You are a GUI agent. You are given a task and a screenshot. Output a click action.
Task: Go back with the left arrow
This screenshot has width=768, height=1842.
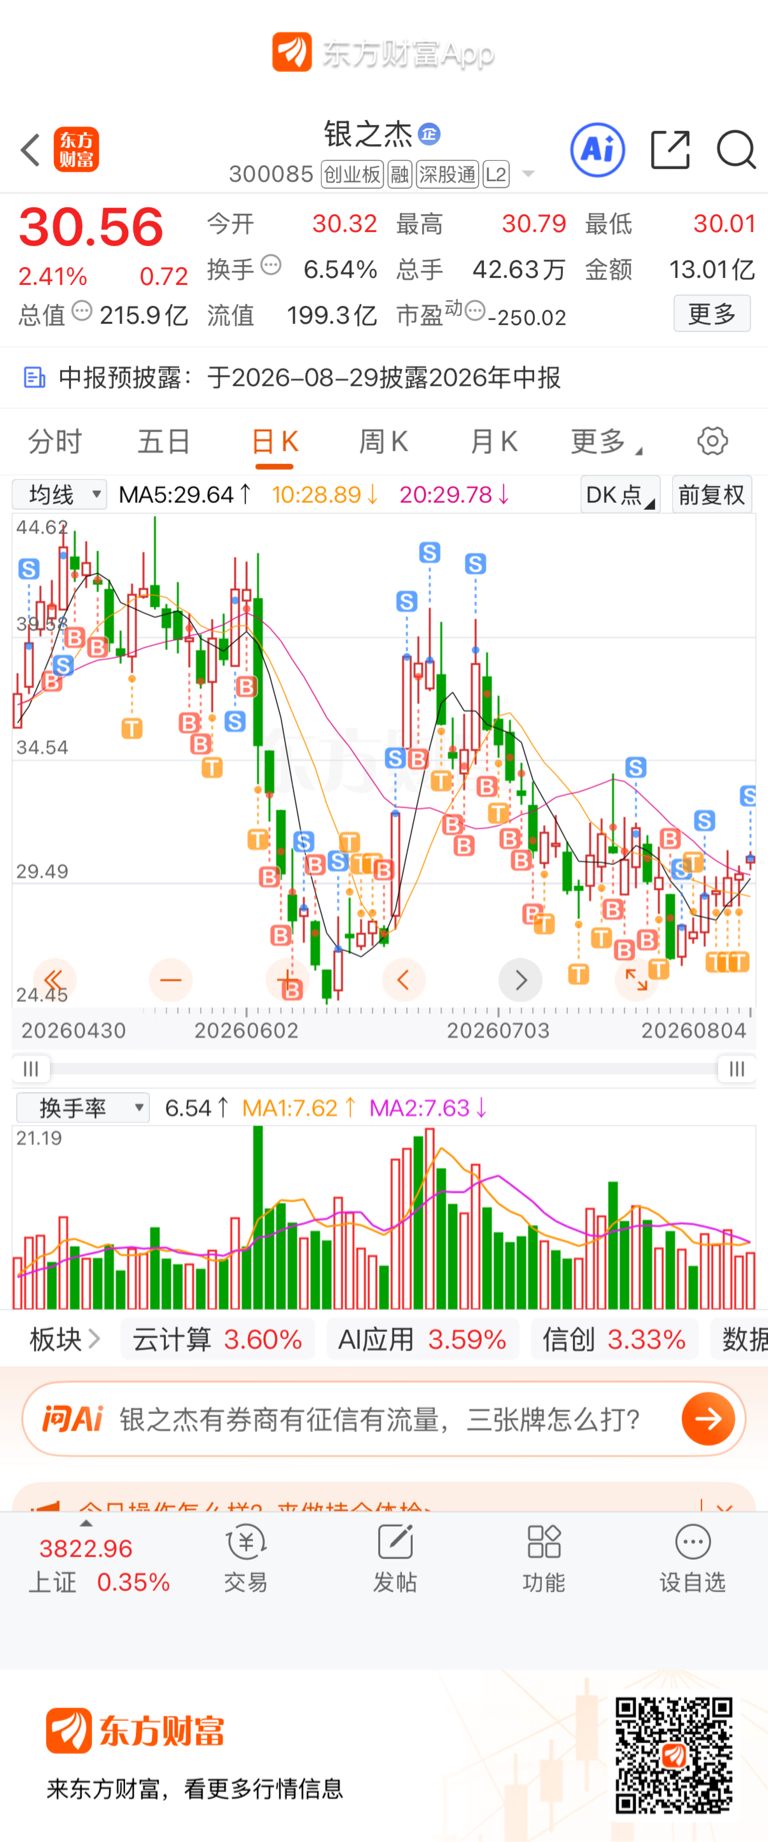[30, 150]
